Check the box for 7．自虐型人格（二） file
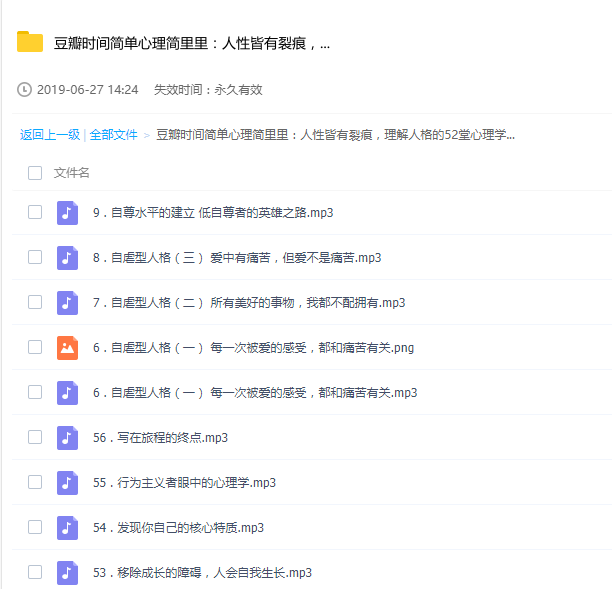612x589 pixels. [x=35, y=302]
